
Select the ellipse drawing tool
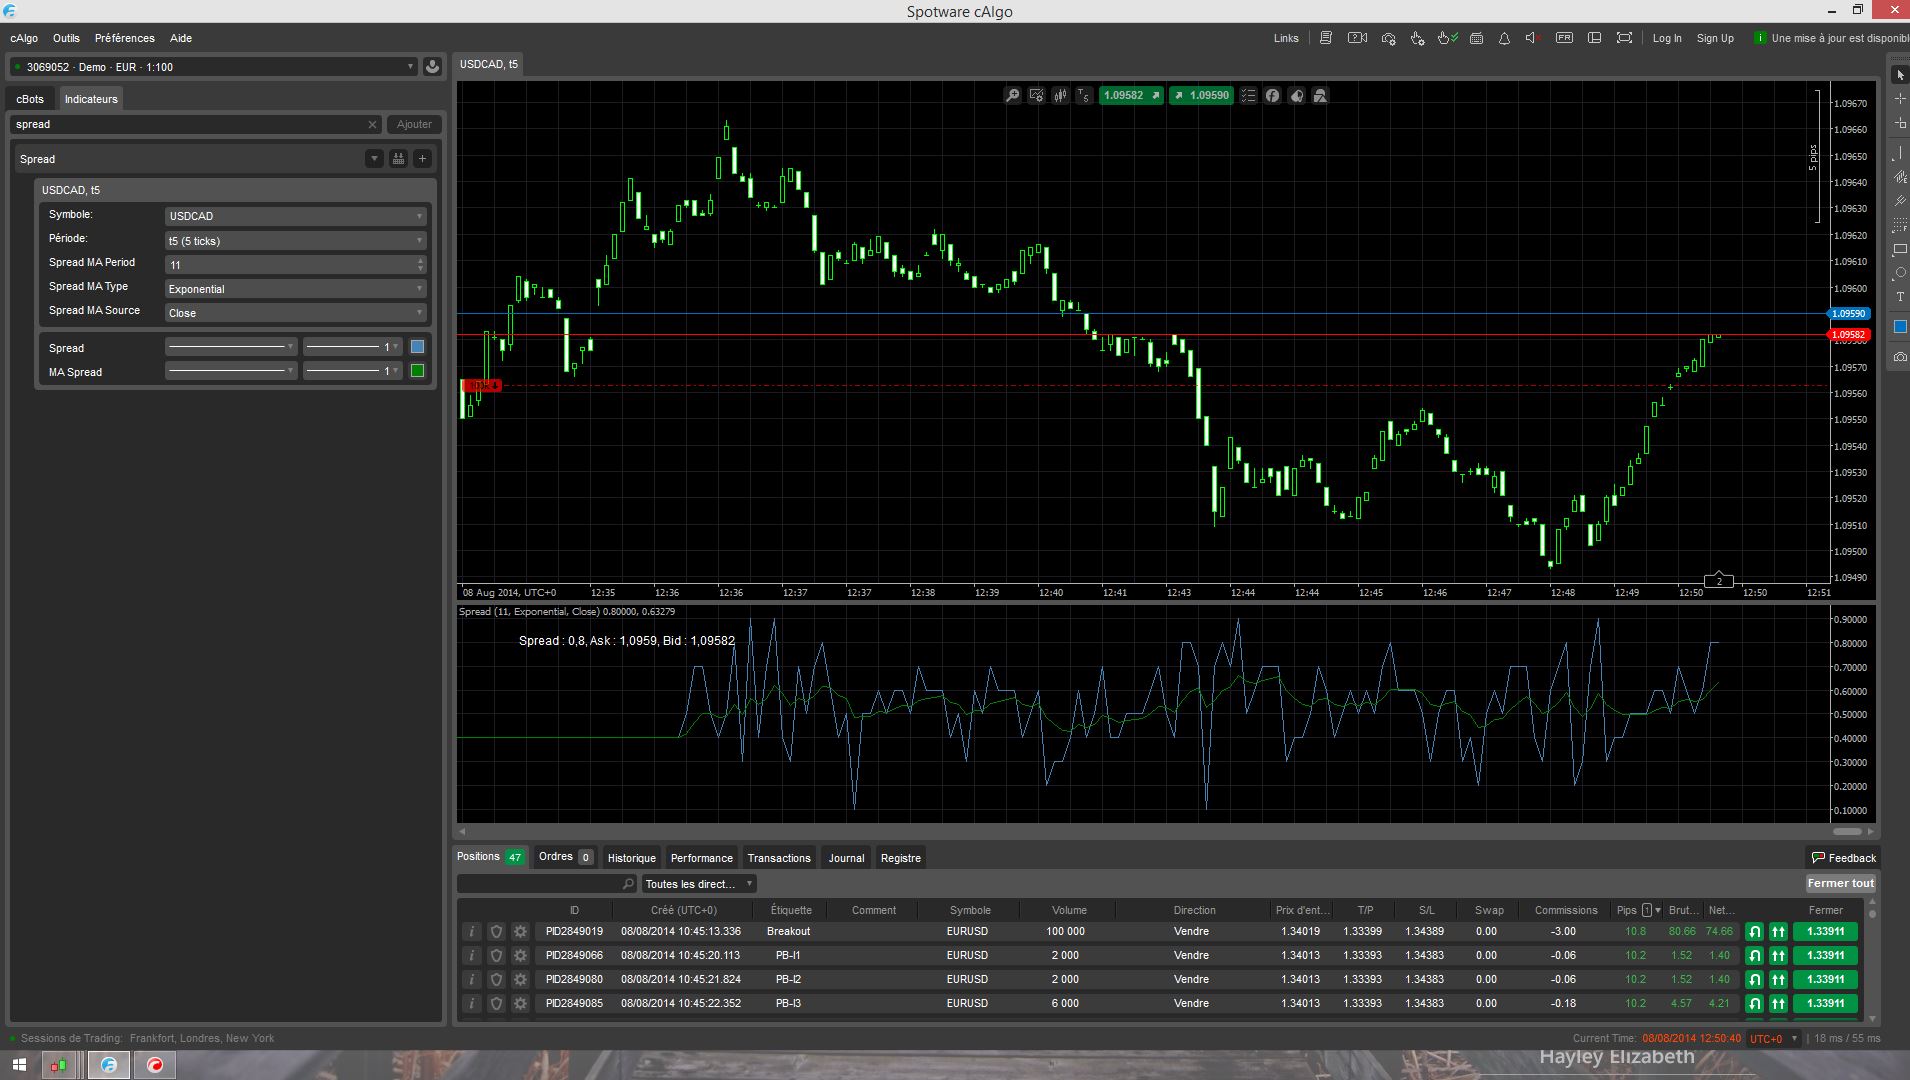(x=1900, y=273)
